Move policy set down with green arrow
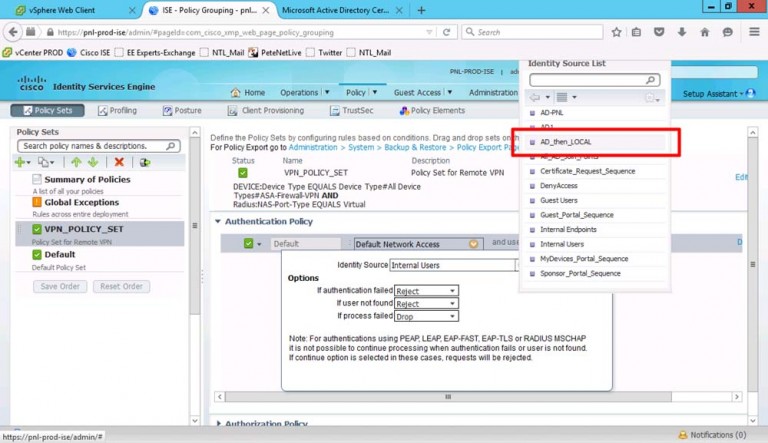The image size is (768, 443). [93, 162]
